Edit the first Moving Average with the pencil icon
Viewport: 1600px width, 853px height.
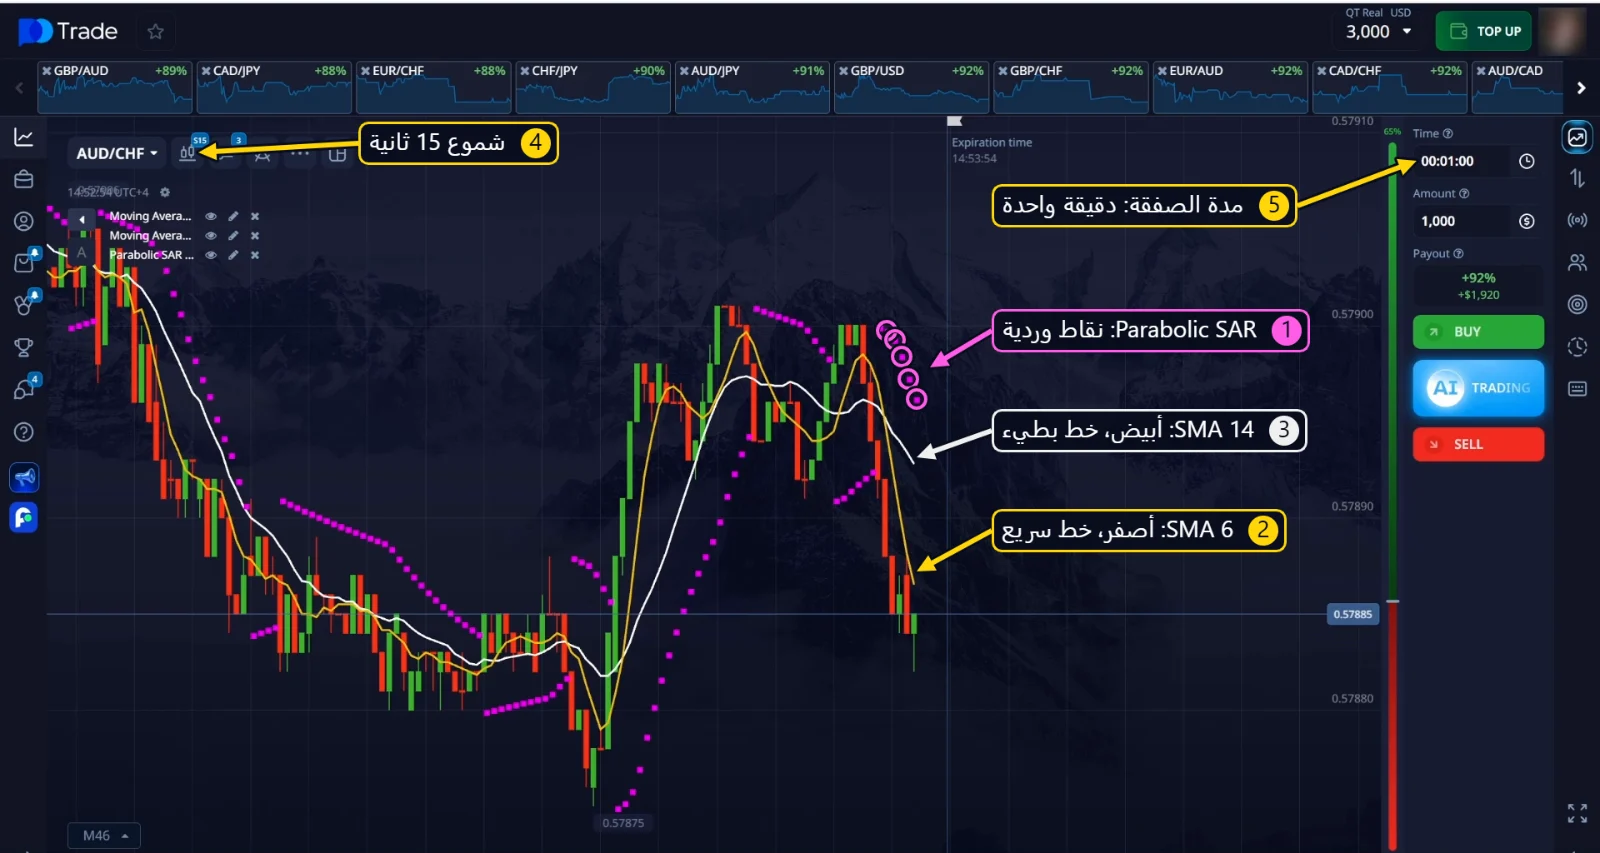click(x=233, y=216)
